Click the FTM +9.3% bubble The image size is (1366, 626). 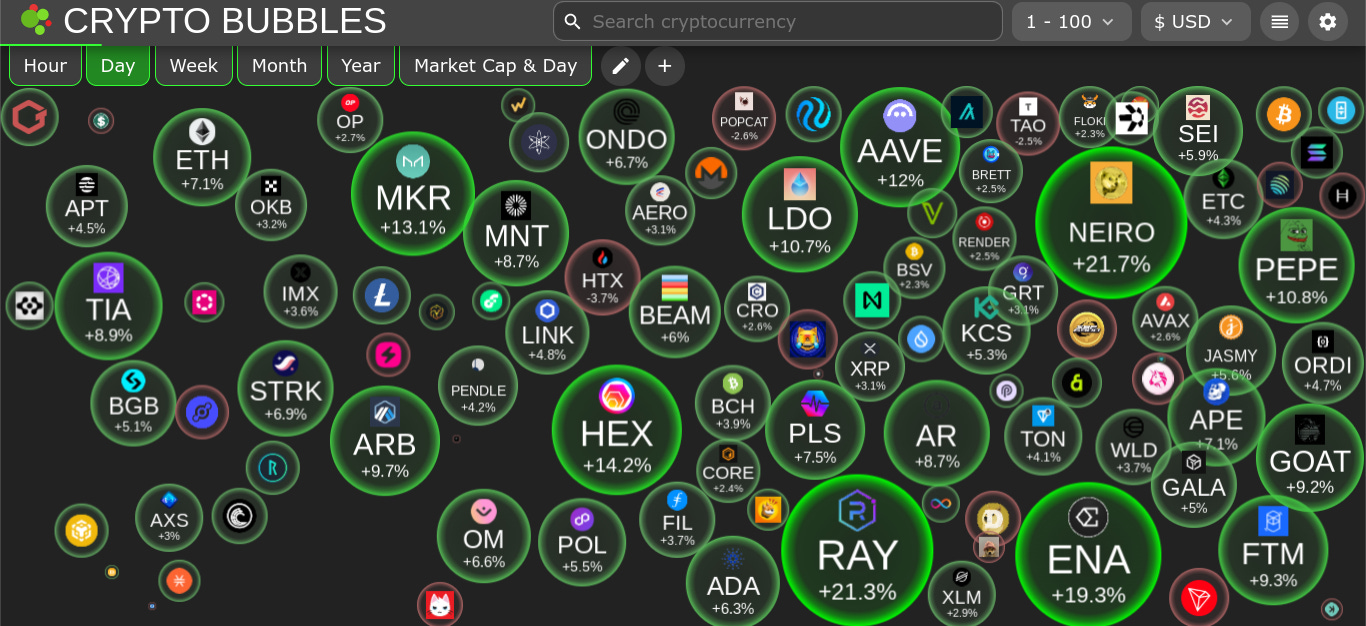tap(1273, 550)
